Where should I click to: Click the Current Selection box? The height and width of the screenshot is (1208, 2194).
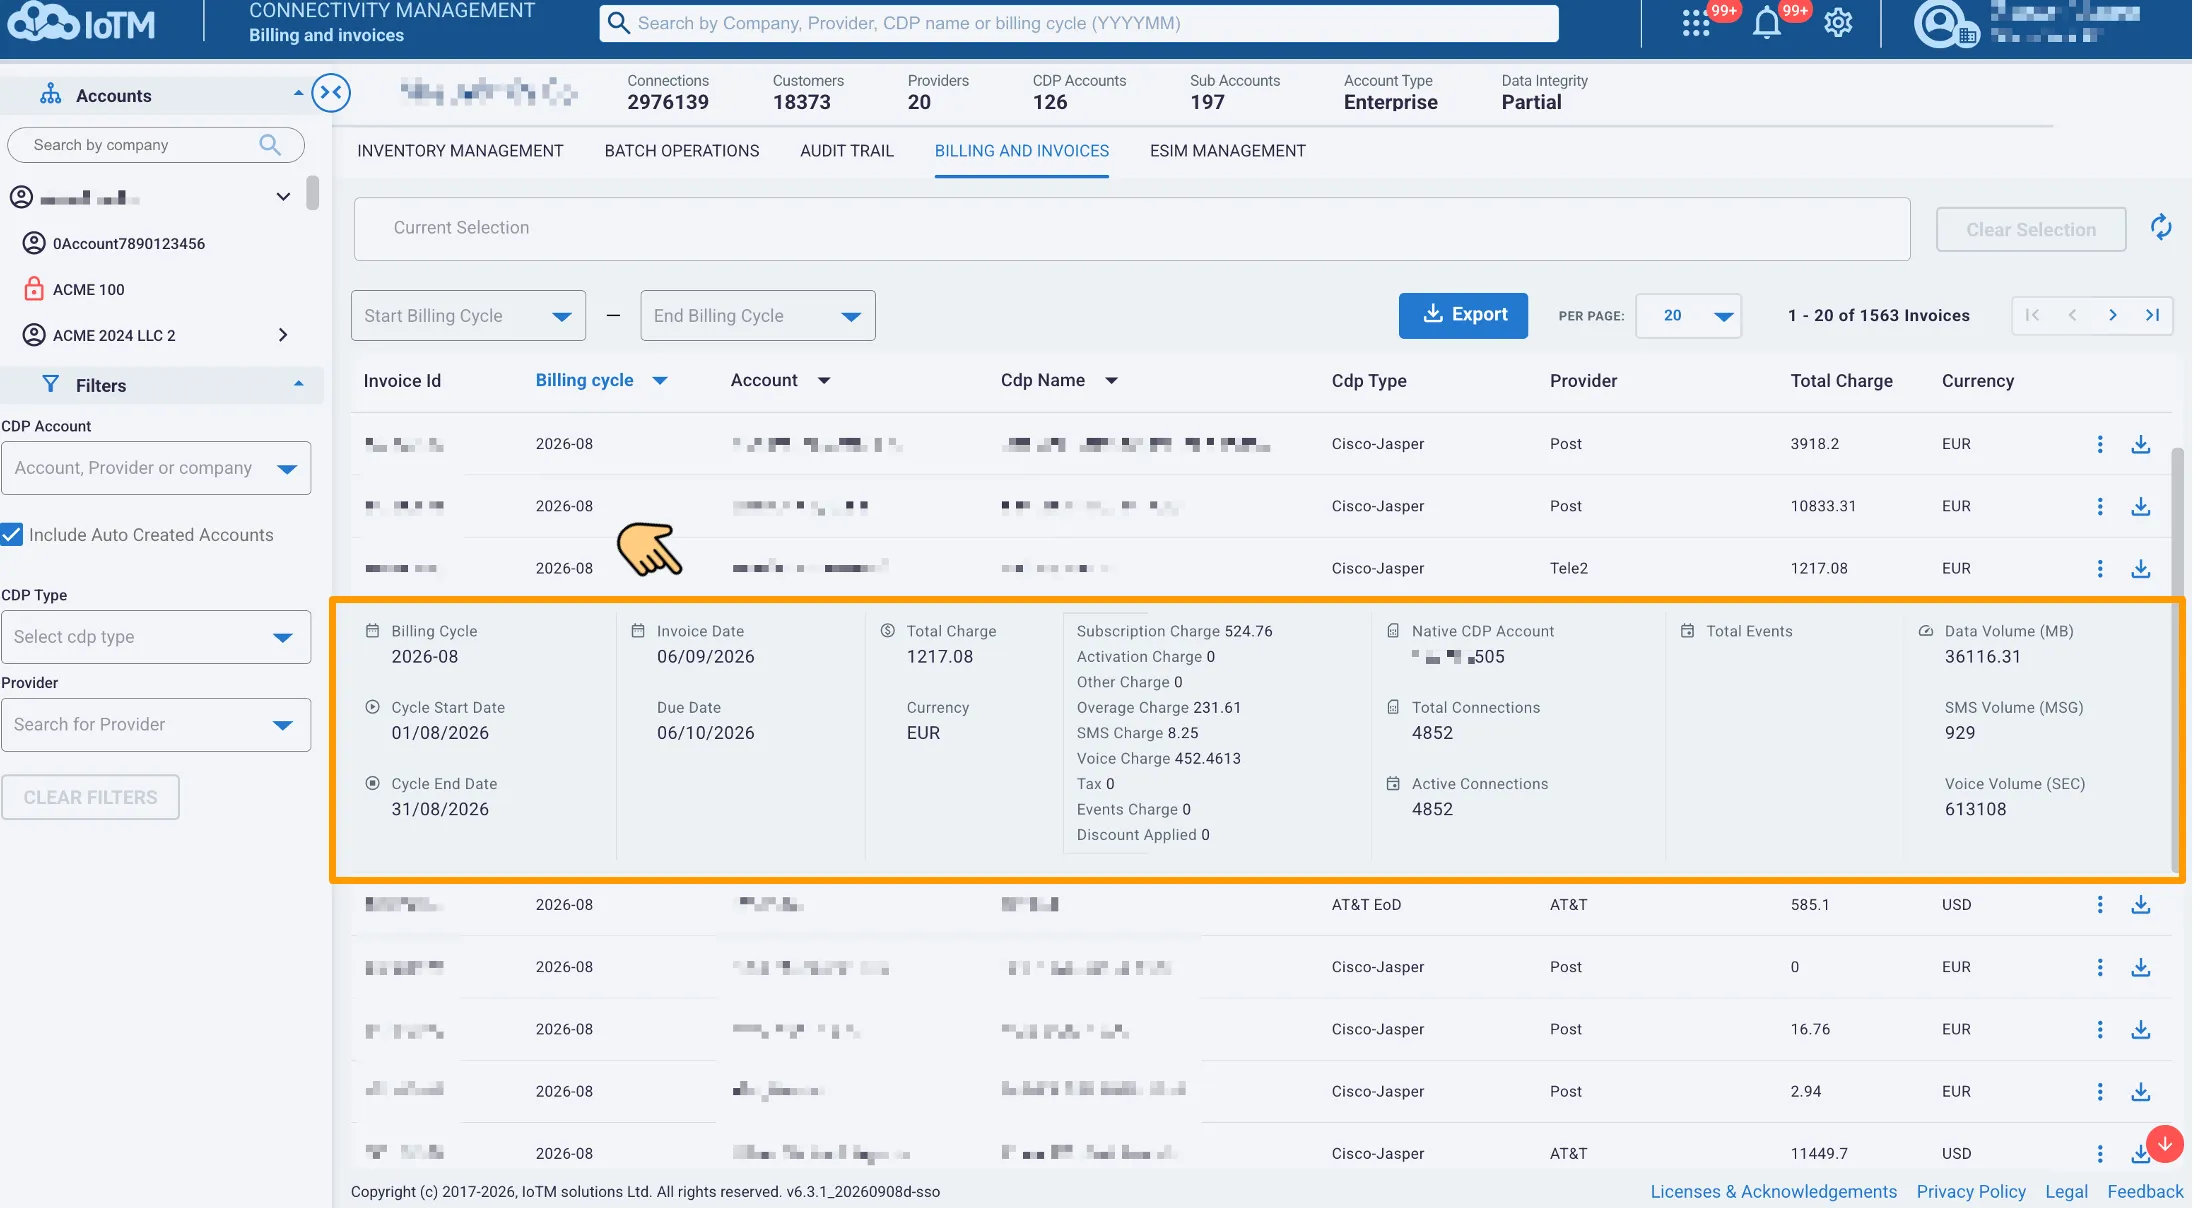(x=1132, y=229)
